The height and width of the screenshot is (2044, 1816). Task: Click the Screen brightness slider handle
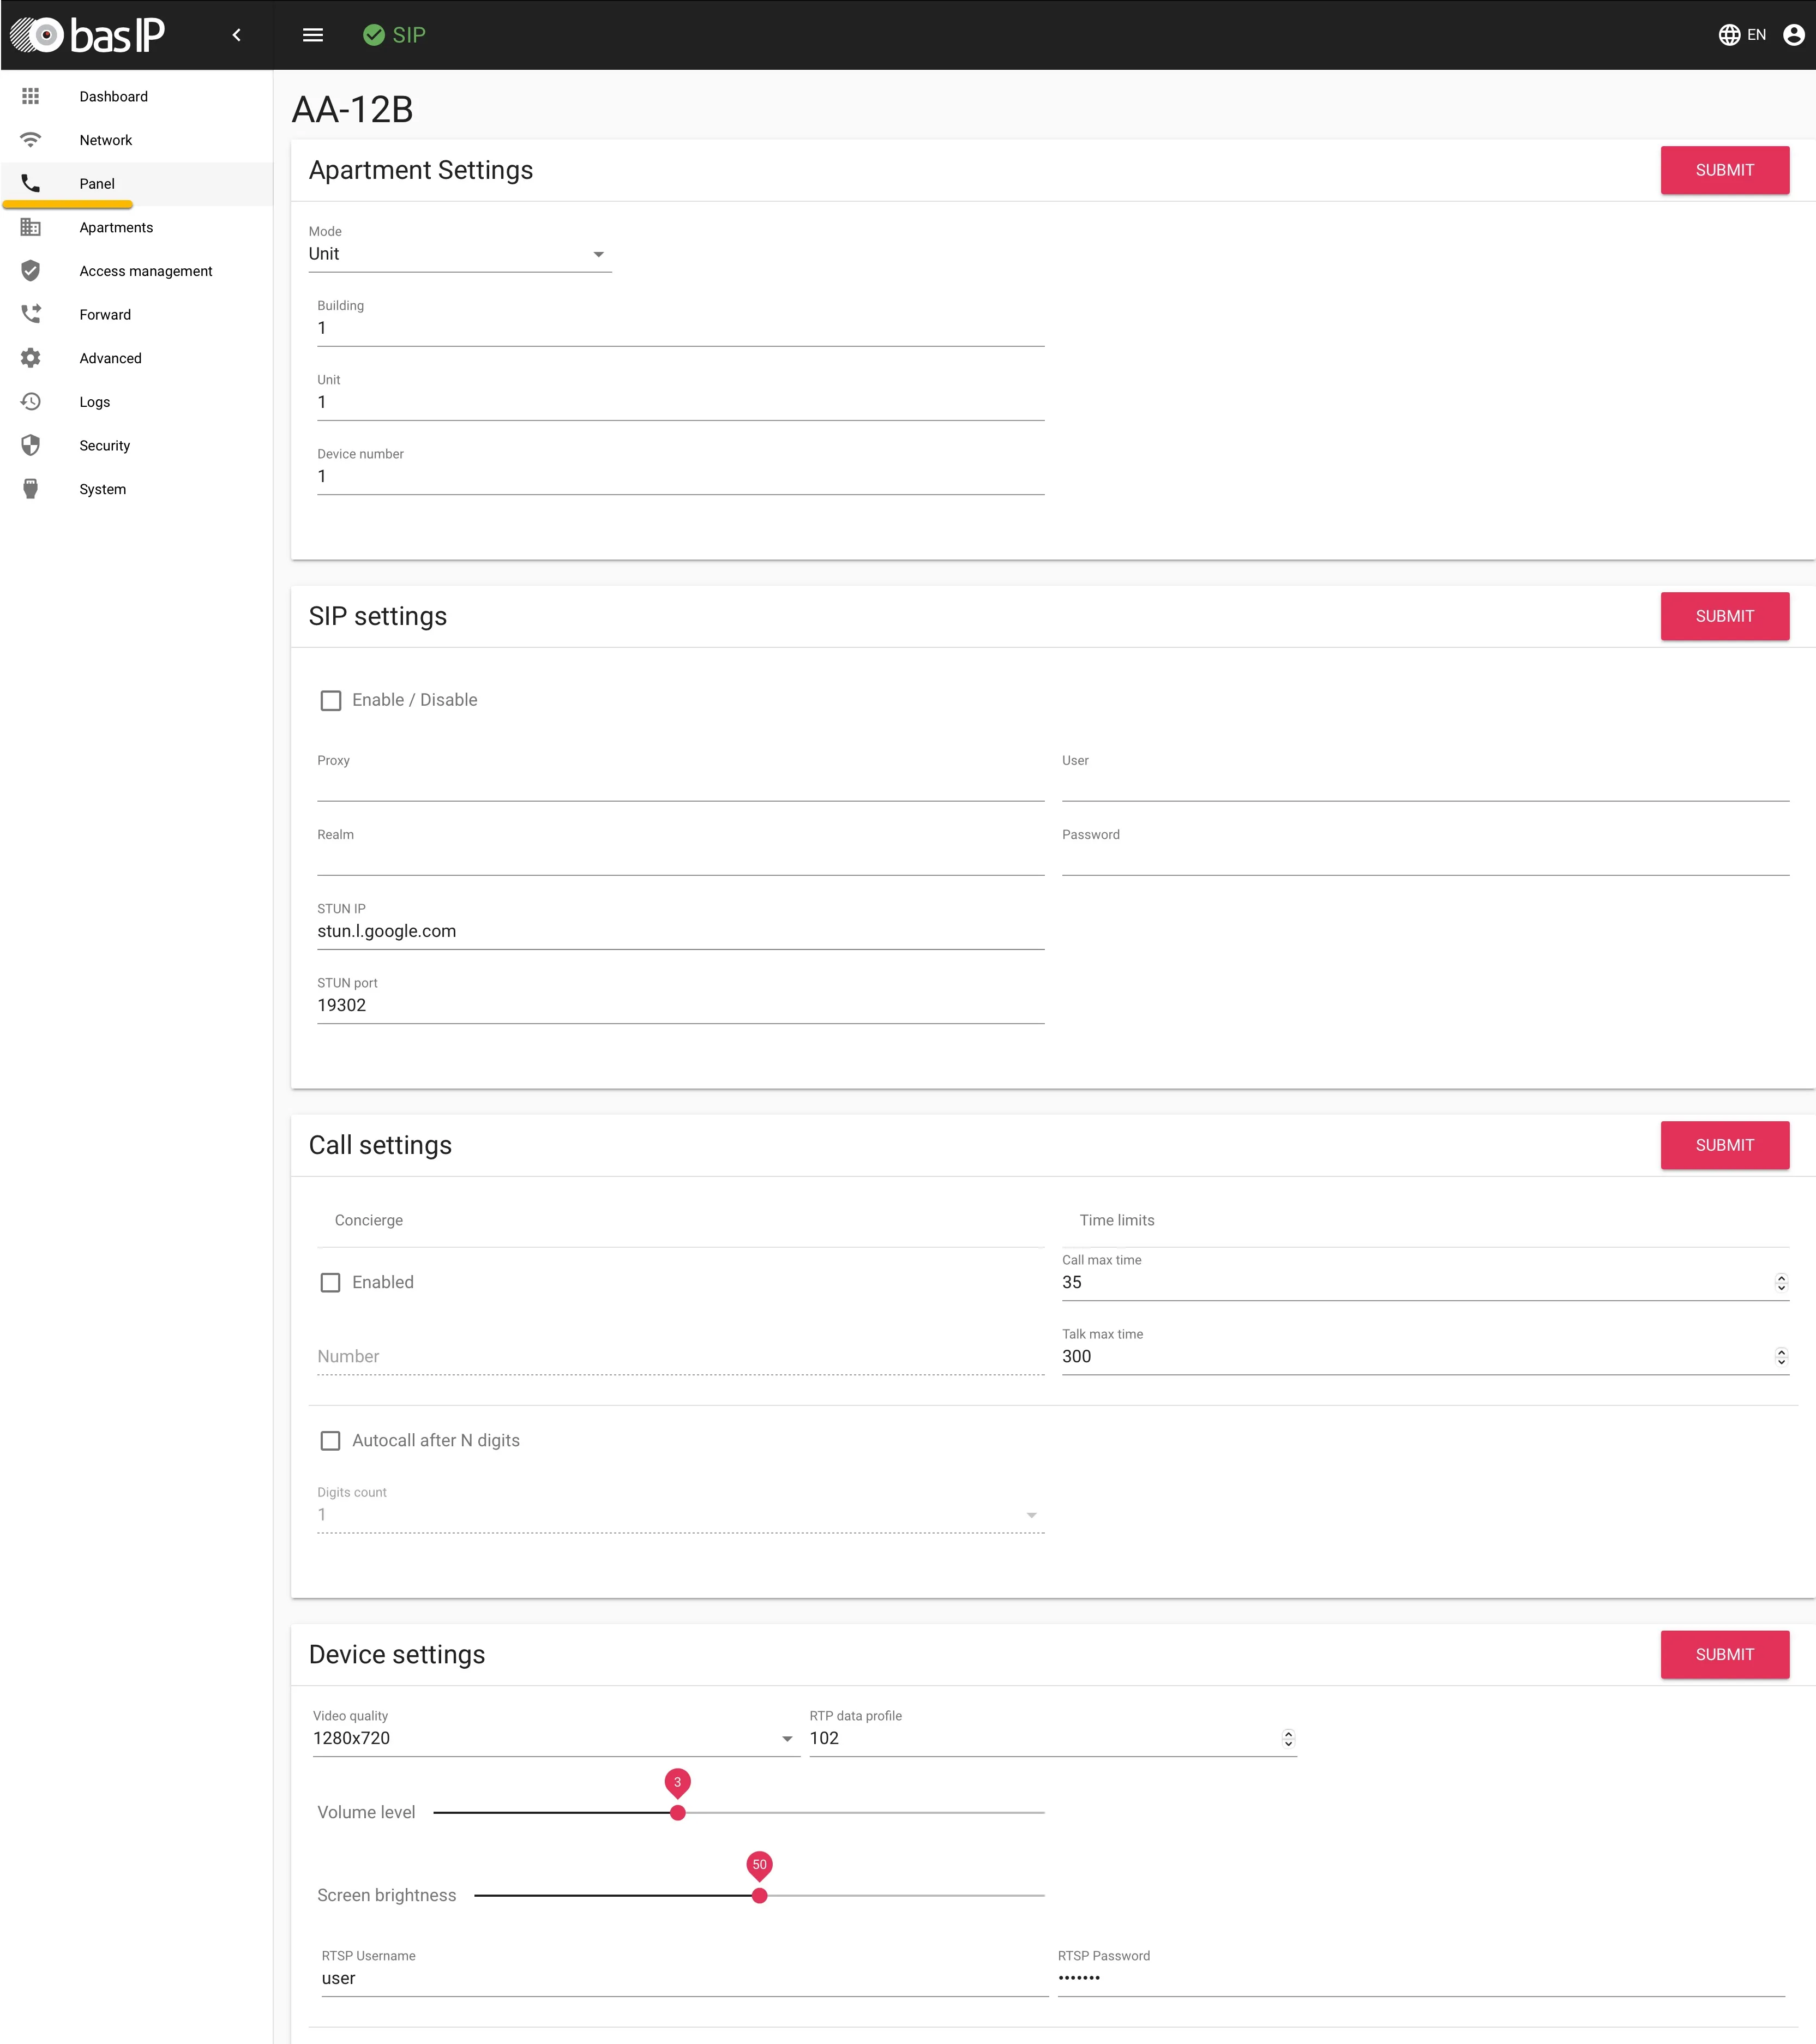[760, 1896]
